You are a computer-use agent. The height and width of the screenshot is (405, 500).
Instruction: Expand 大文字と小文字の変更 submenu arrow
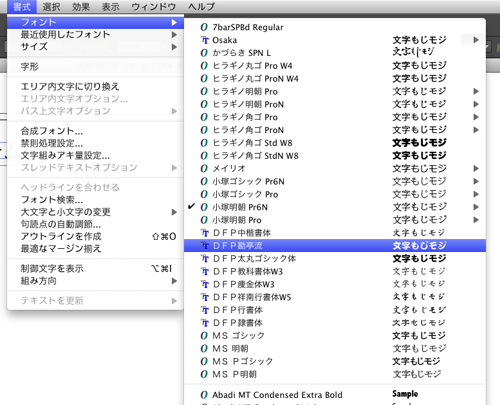(174, 212)
